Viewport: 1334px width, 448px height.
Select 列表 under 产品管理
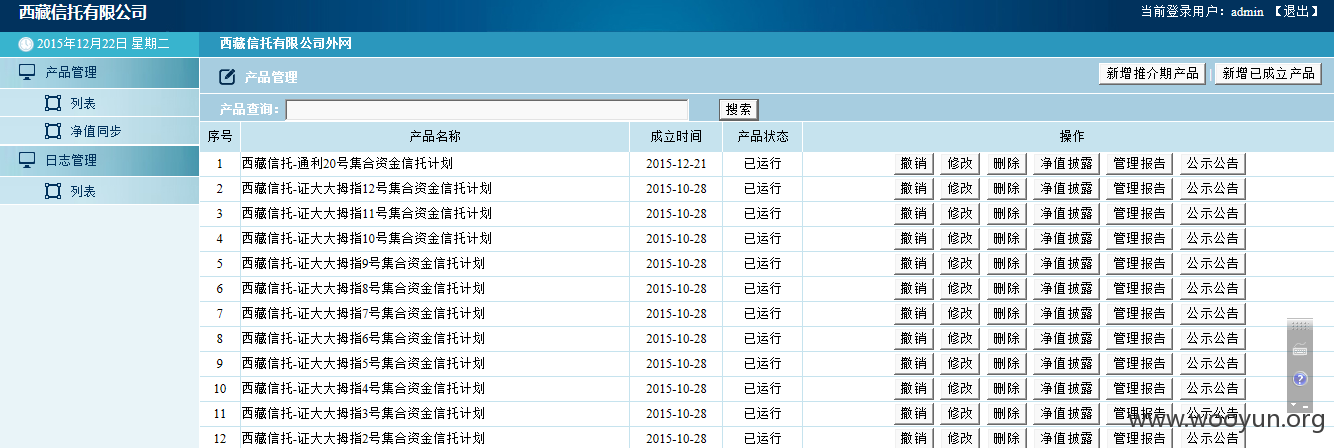[83, 103]
